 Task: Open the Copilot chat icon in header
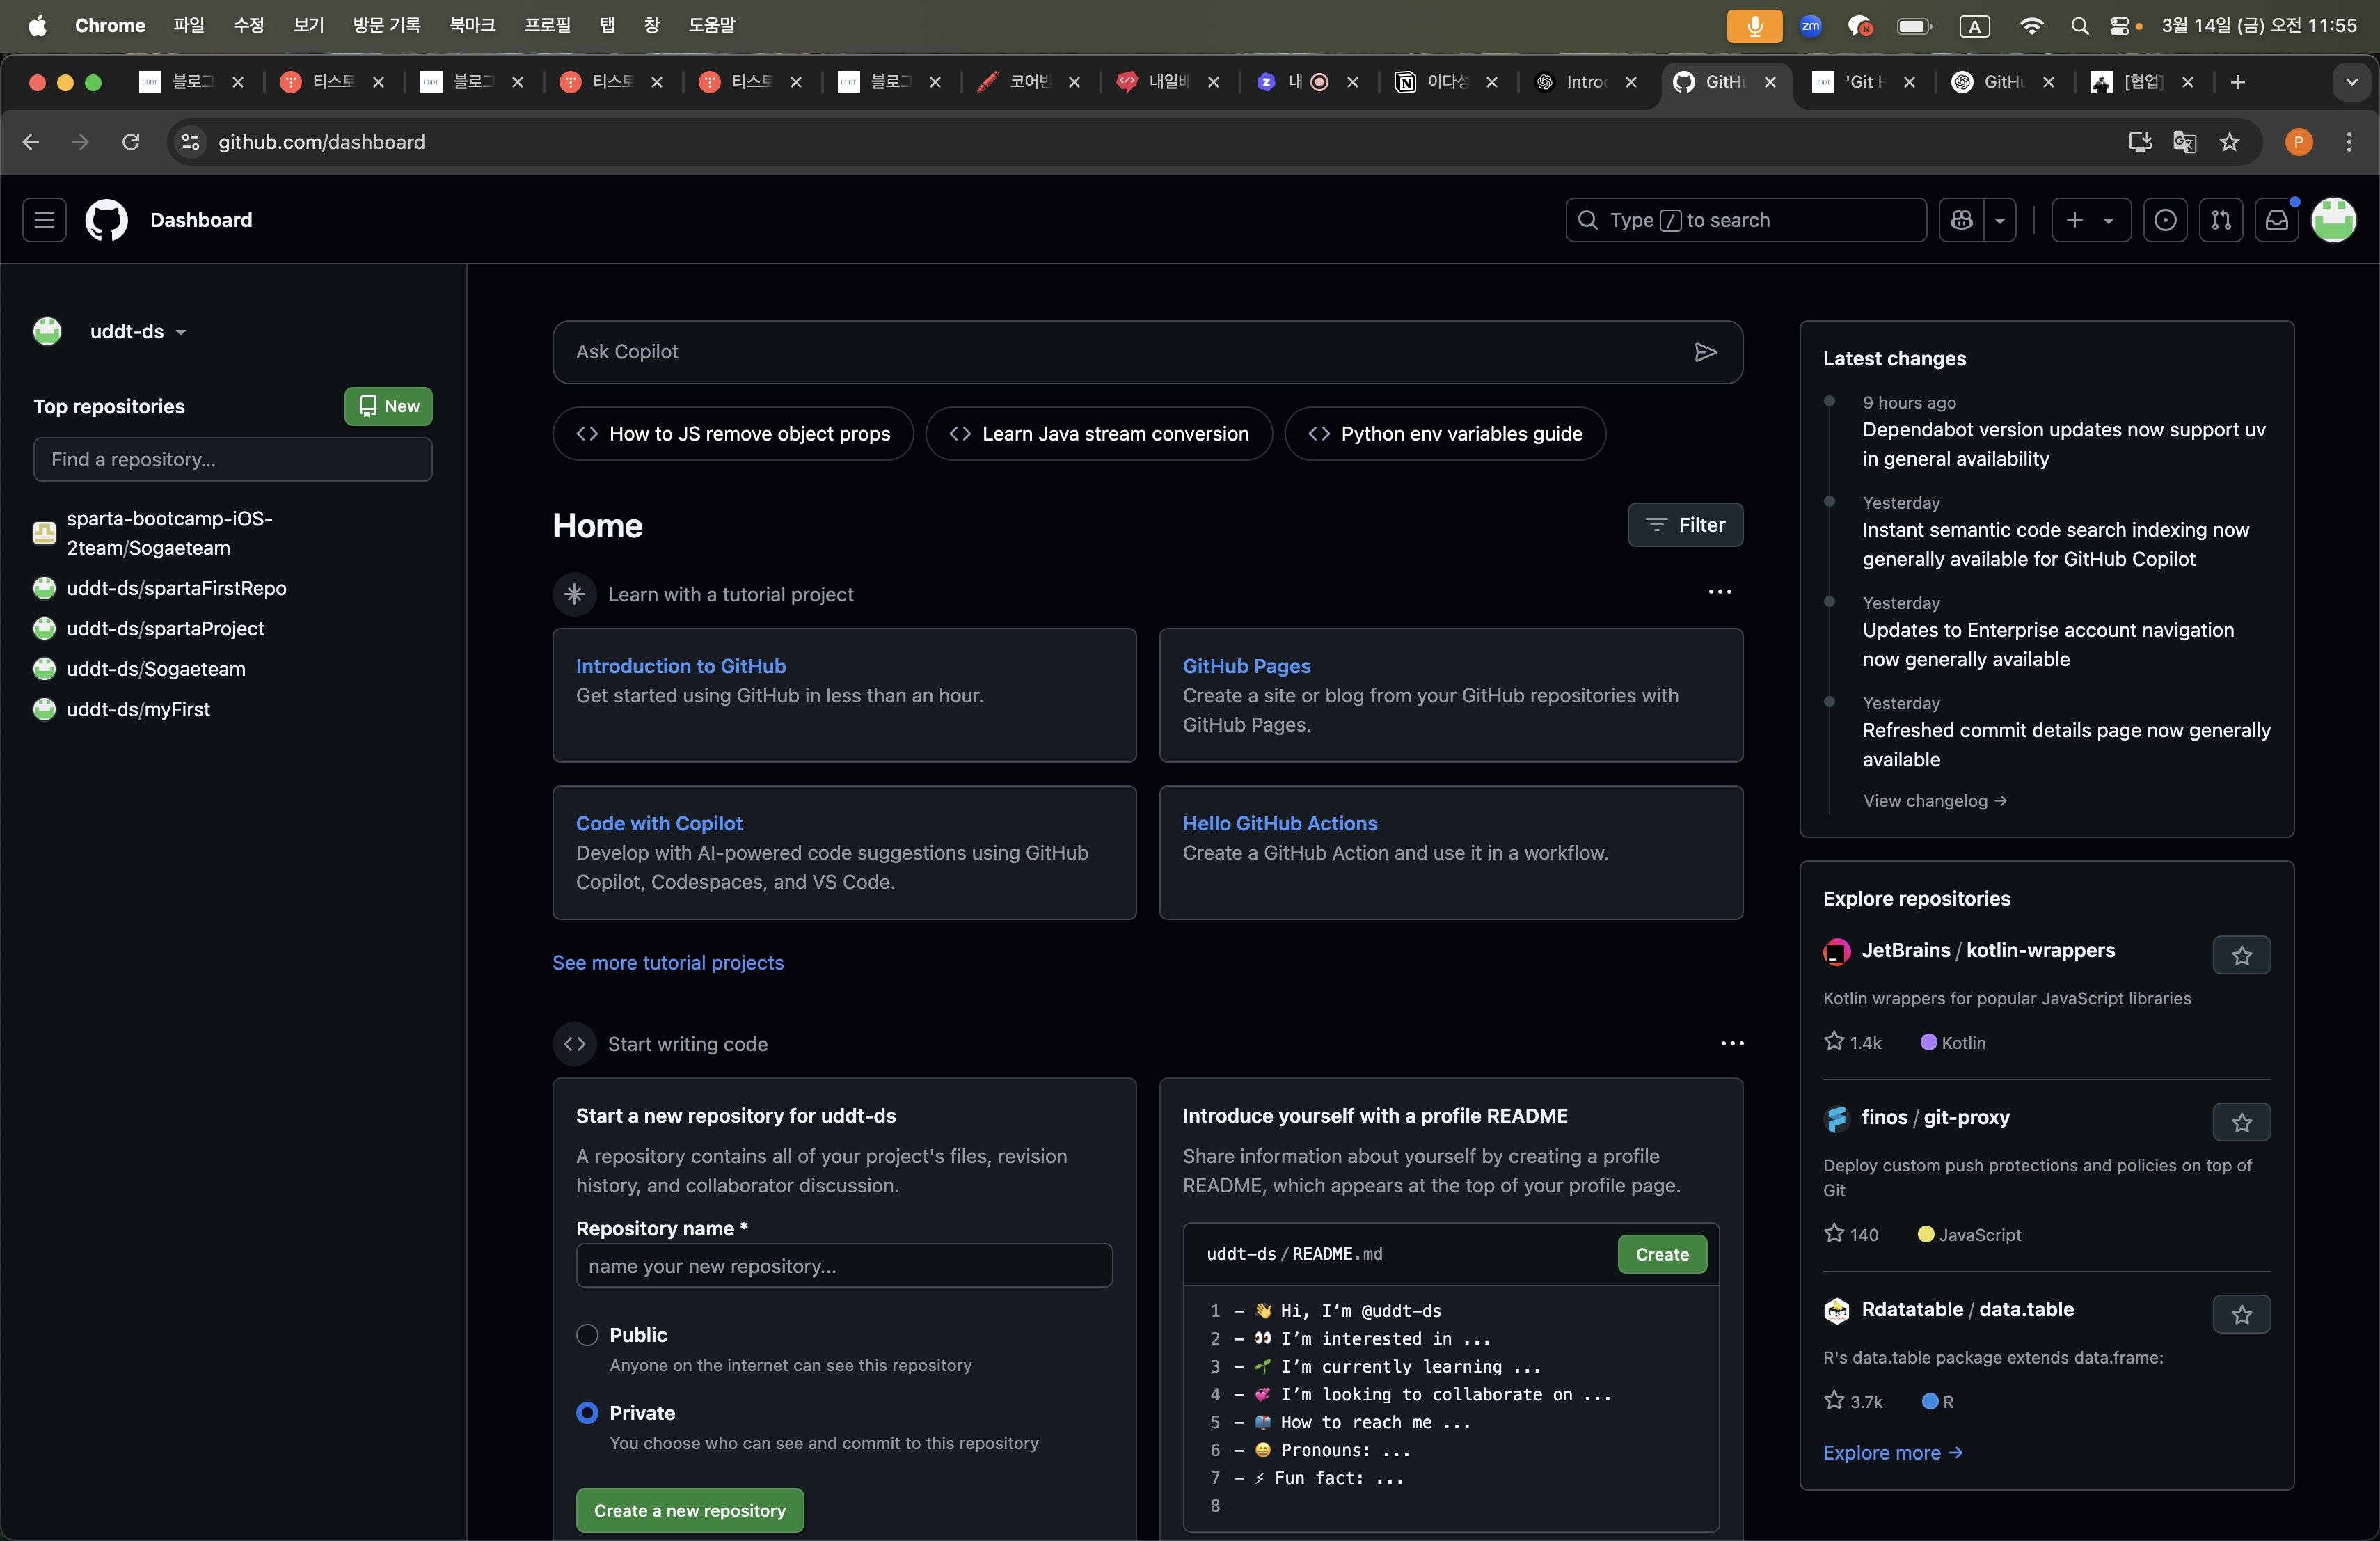[1961, 220]
